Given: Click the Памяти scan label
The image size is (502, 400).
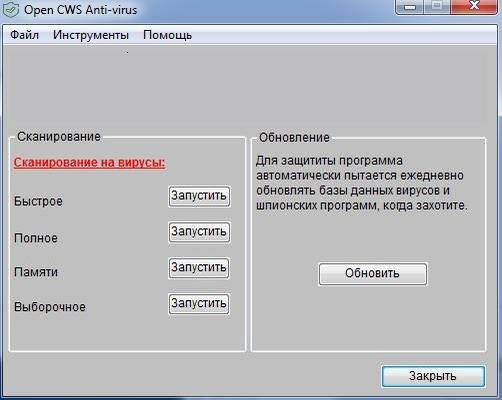Looking at the screenshot, I should (36, 272).
